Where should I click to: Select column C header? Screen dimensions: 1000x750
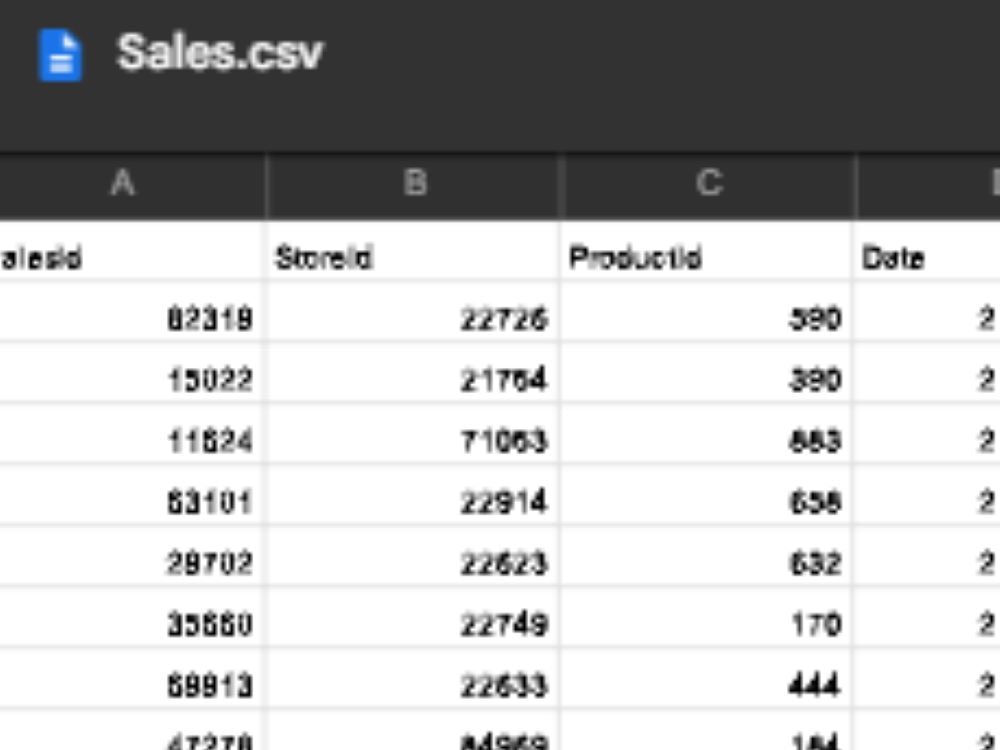click(710, 183)
